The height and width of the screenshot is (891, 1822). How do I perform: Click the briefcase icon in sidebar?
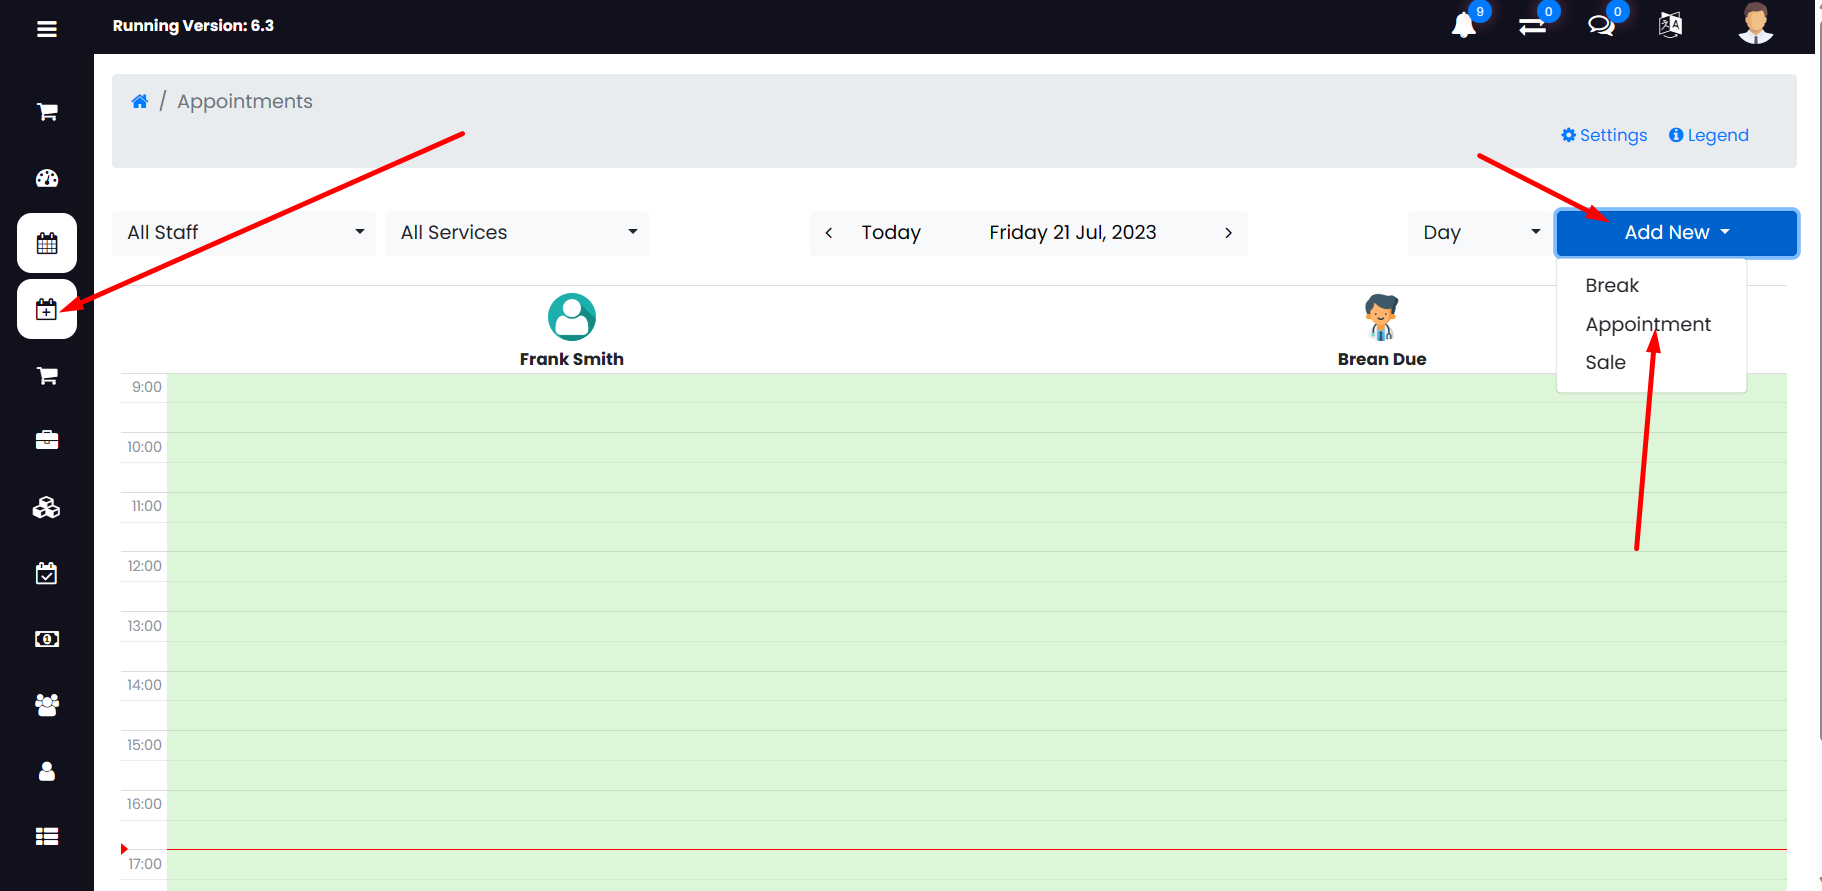47,440
